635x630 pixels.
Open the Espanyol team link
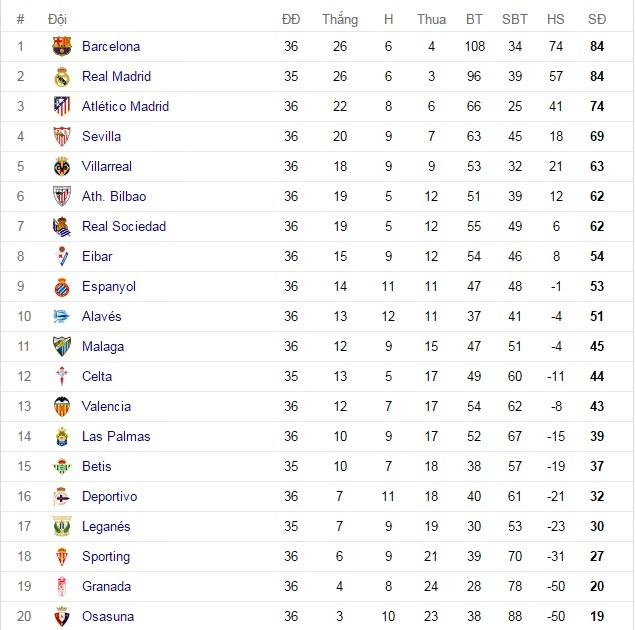[108, 286]
